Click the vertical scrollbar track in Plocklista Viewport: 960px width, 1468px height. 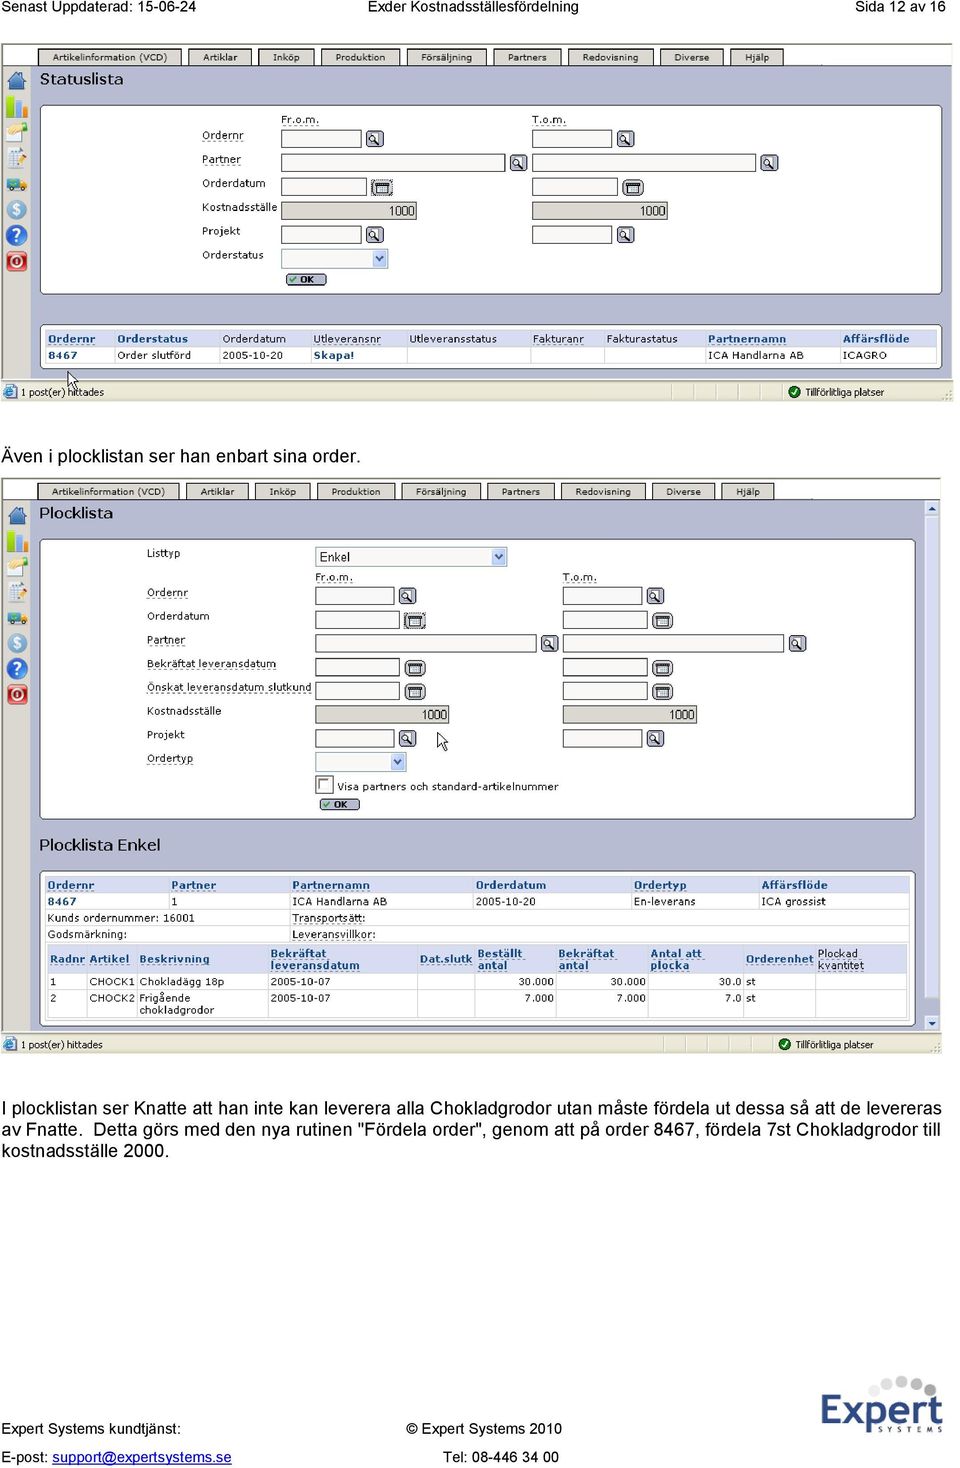932,766
